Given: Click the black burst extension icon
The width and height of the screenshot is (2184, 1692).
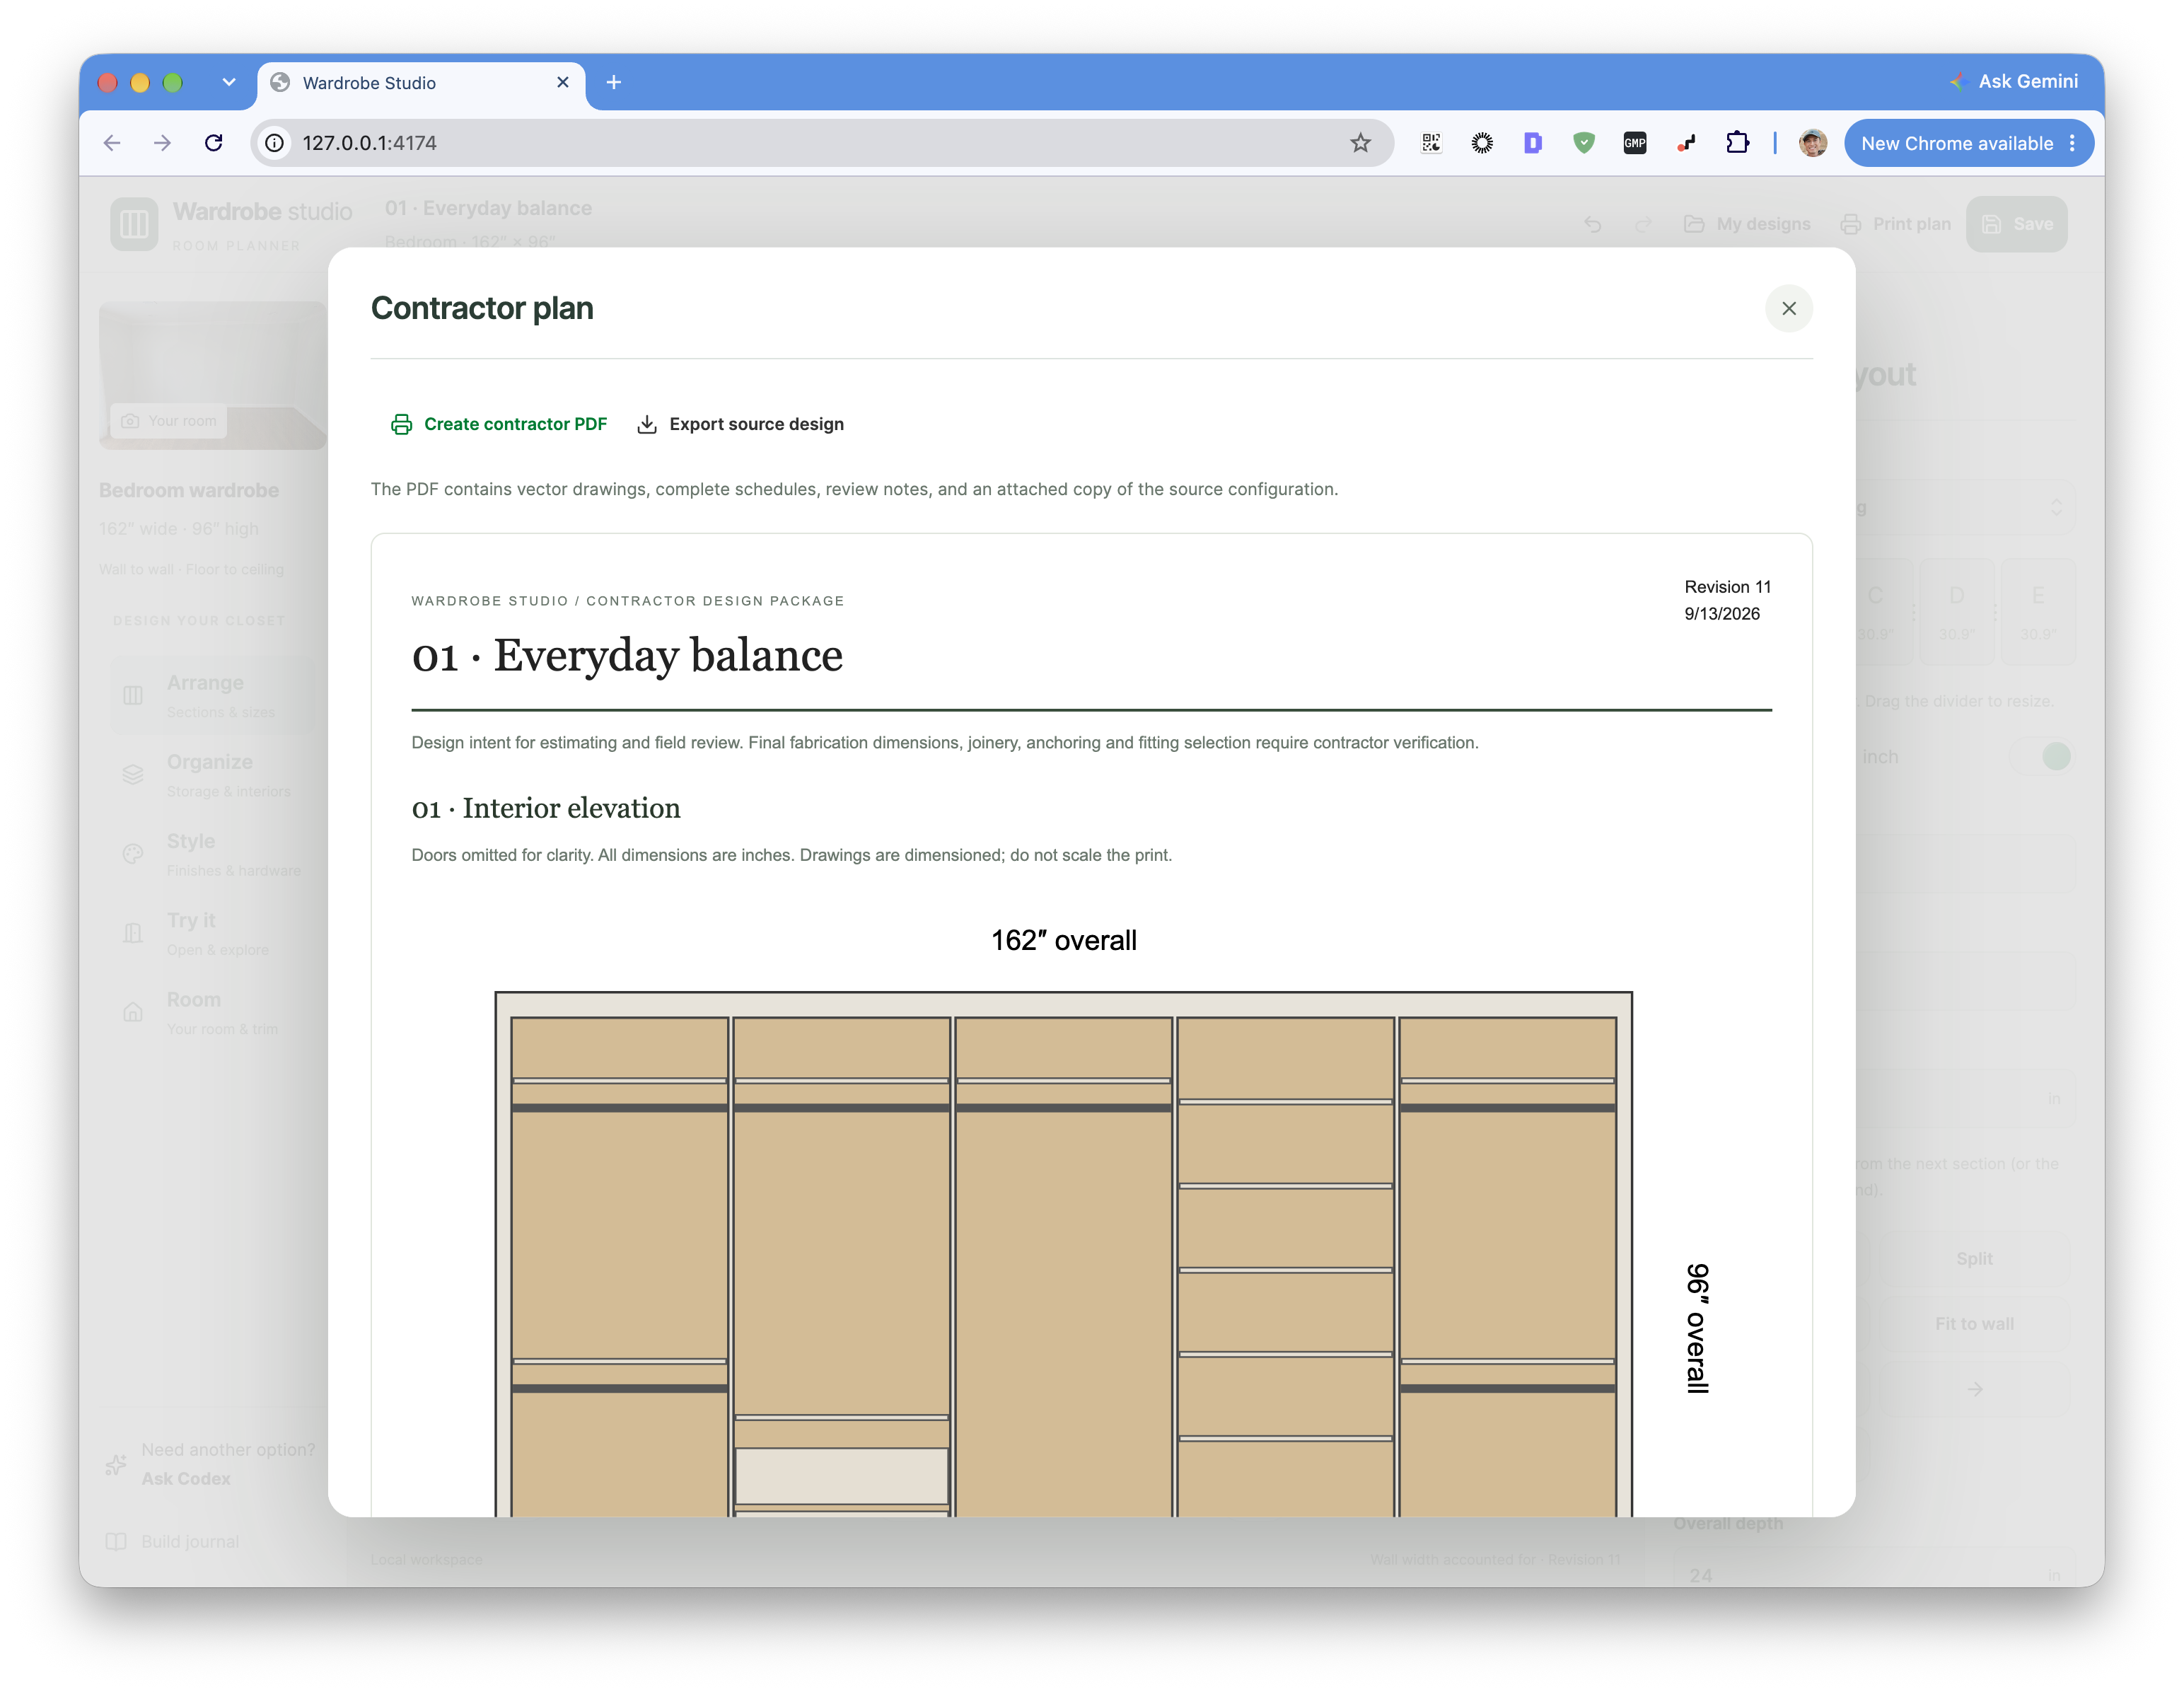Looking at the screenshot, I should (1482, 143).
